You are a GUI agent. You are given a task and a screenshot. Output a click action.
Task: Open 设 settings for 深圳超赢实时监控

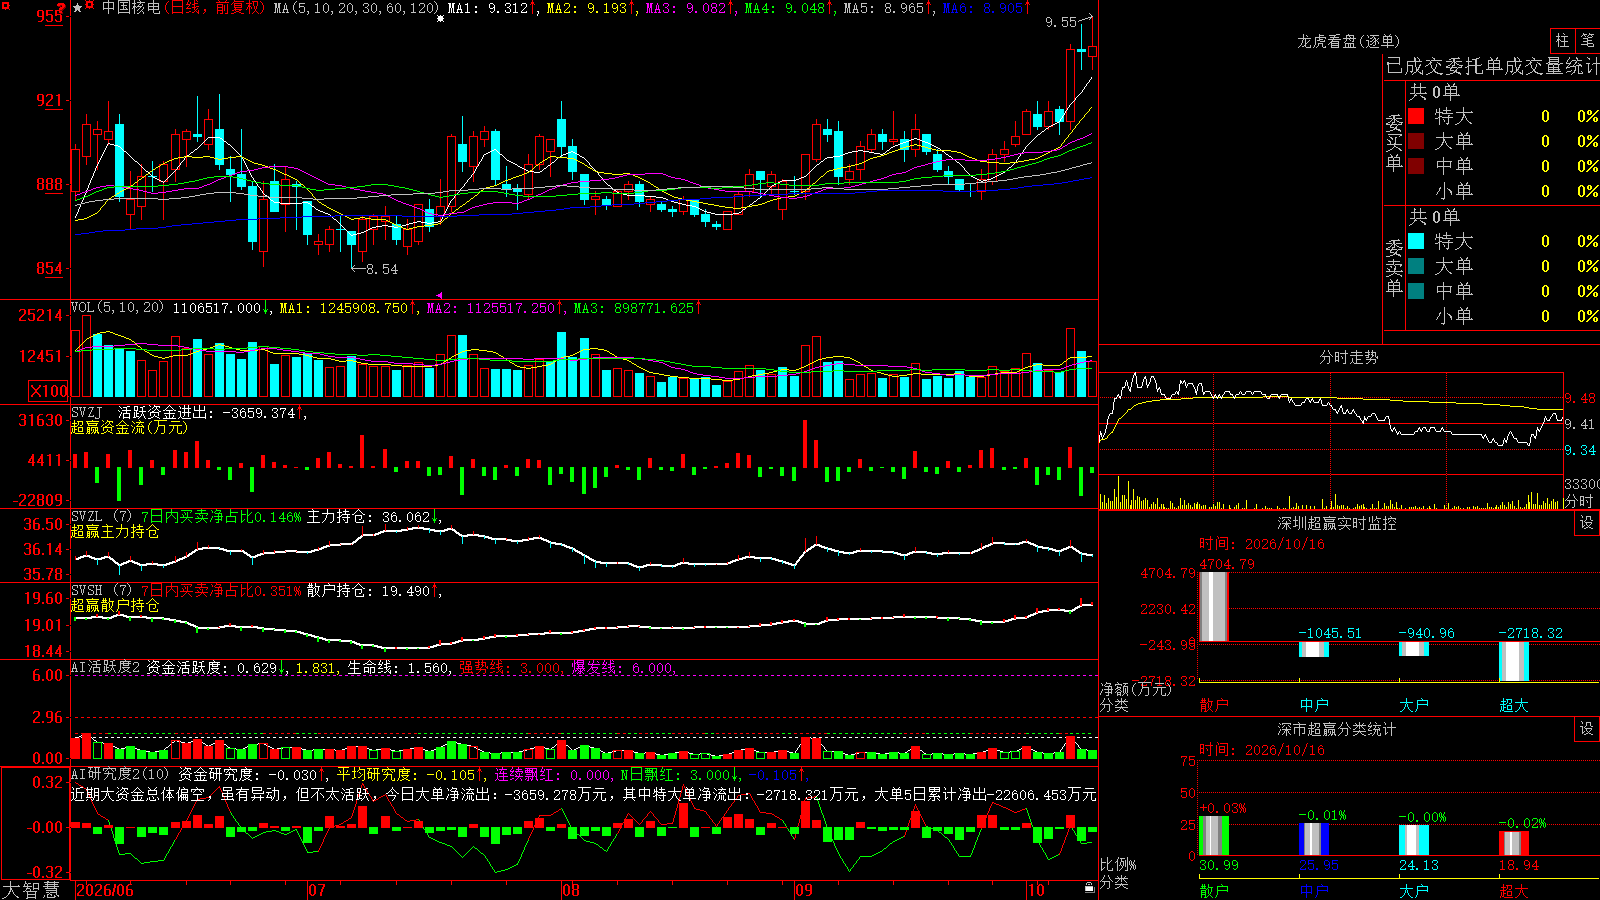click(1587, 523)
